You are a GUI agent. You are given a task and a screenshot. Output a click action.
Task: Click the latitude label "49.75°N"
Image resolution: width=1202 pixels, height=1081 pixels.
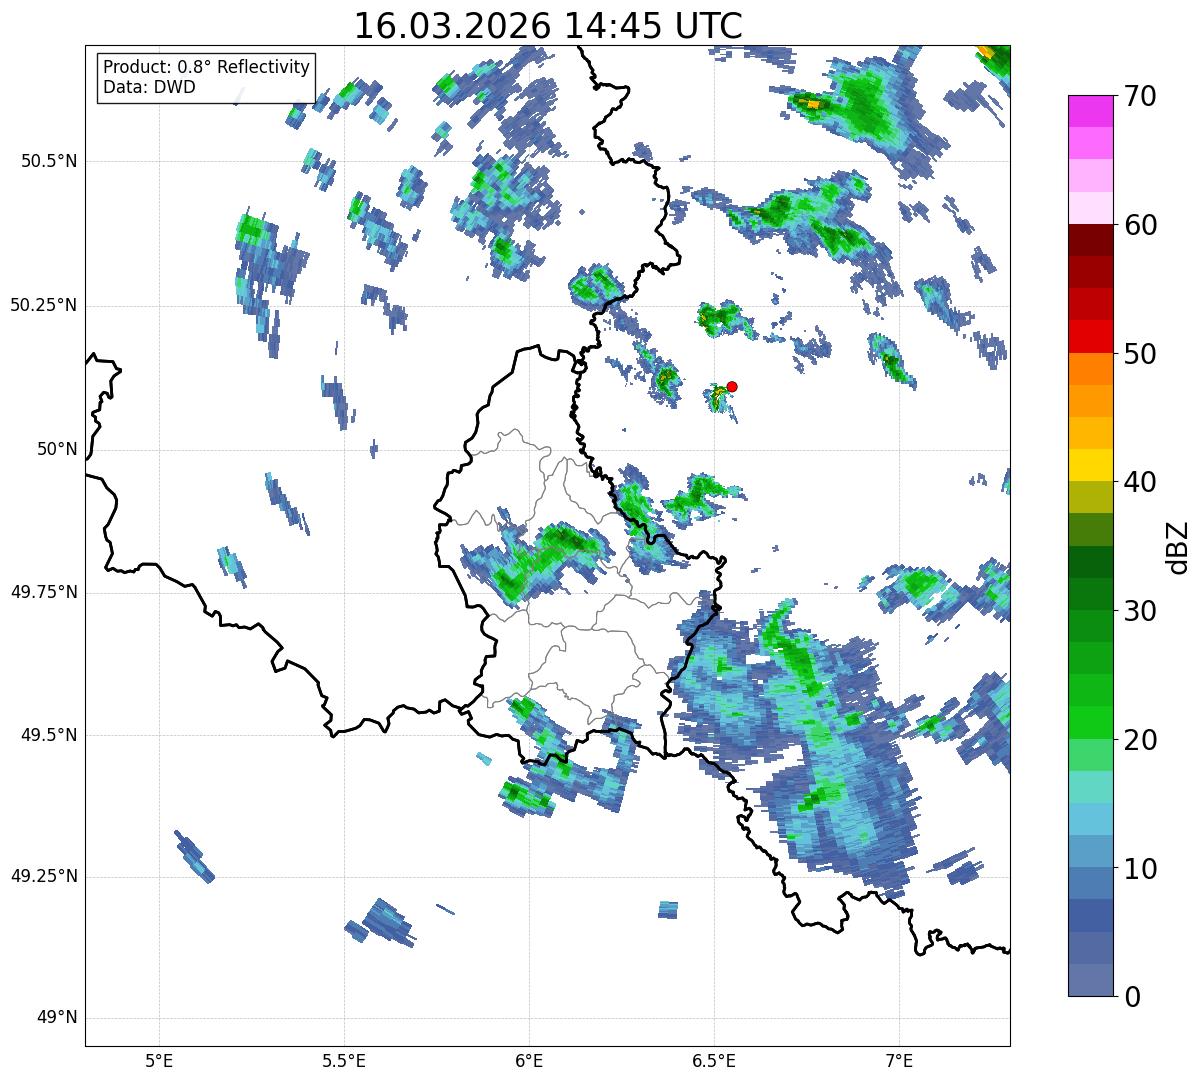click(43, 592)
